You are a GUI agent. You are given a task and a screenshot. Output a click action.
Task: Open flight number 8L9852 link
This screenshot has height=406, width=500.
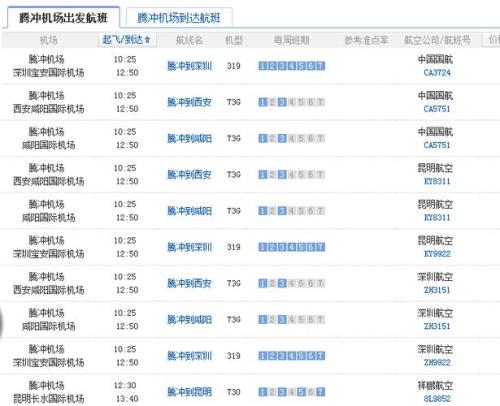pyautogui.click(x=437, y=399)
